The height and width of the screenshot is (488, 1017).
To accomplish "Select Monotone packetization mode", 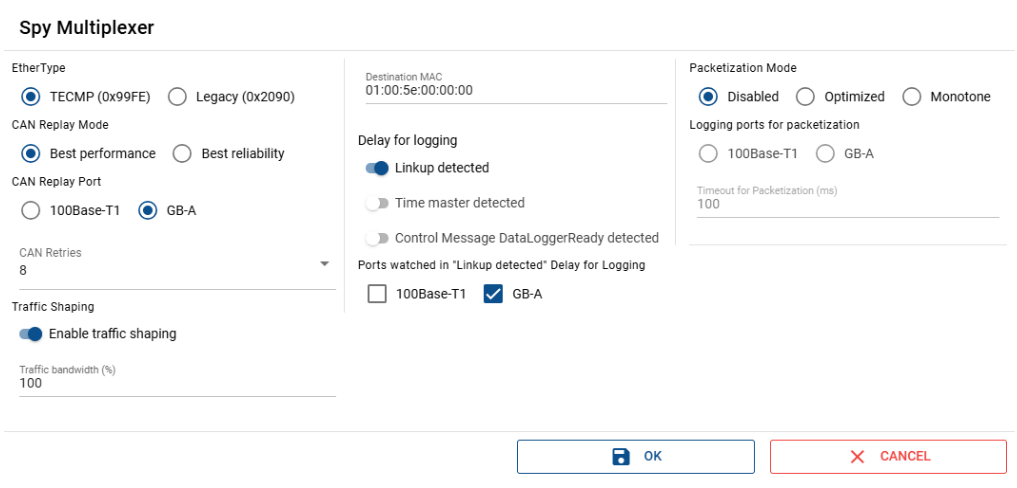I will click(x=911, y=97).
